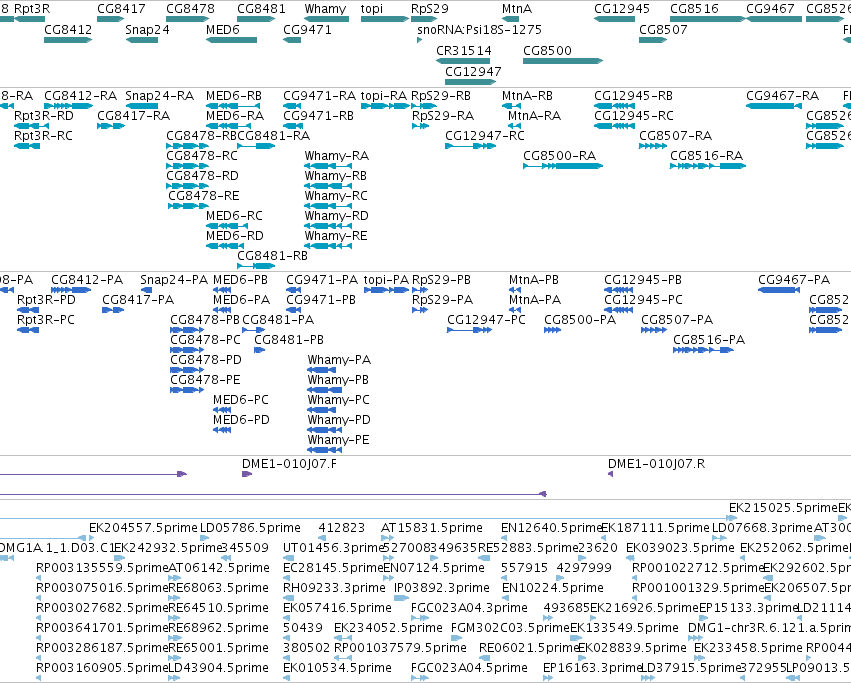This screenshot has width=851, height=683.
Task: Select the CG9467-PA protein bar
Action: tap(779, 290)
